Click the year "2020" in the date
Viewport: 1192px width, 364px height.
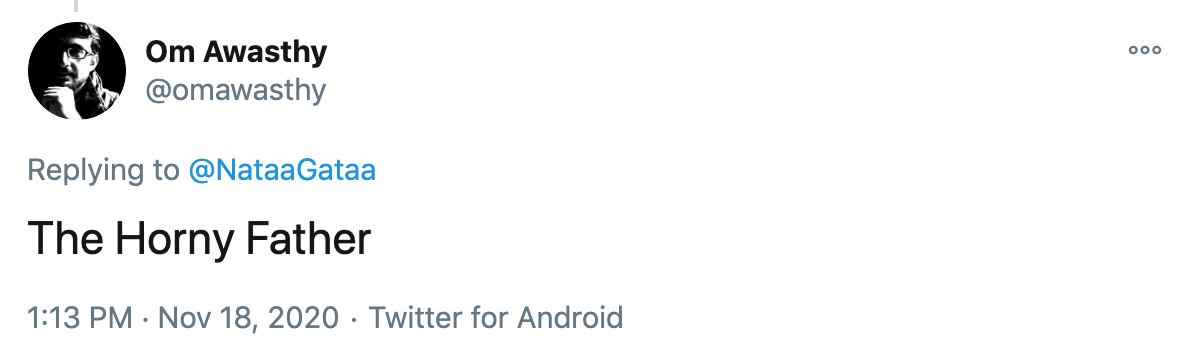301,317
